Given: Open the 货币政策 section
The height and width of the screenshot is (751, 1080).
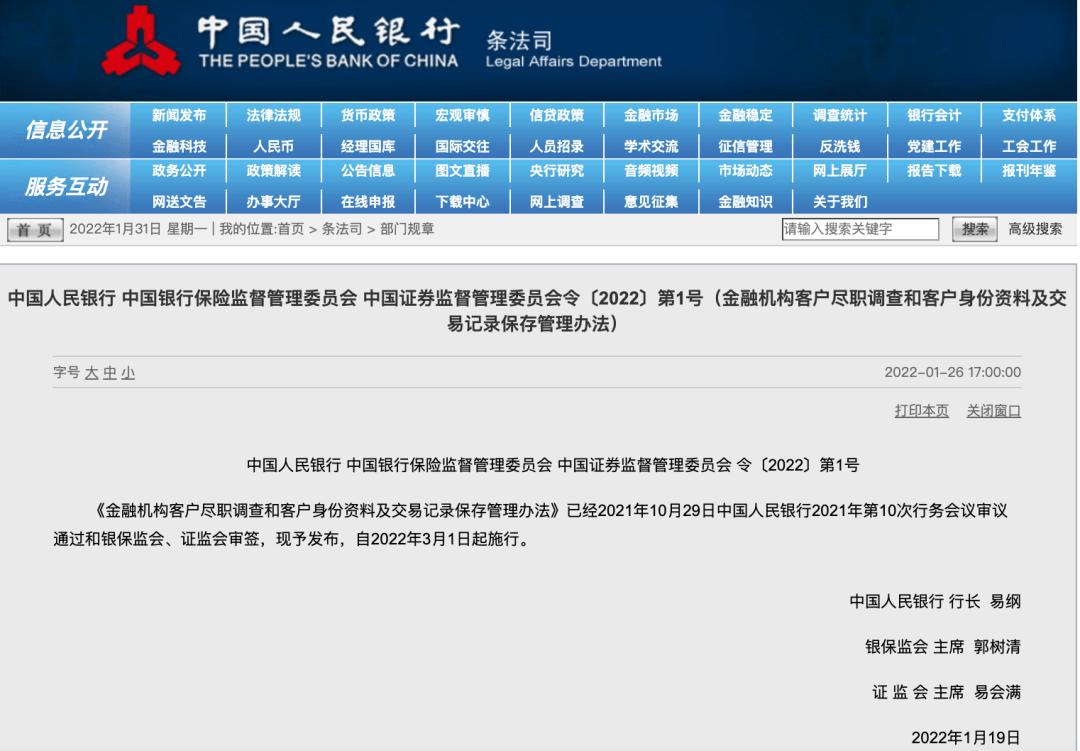Looking at the screenshot, I should (x=371, y=114).
